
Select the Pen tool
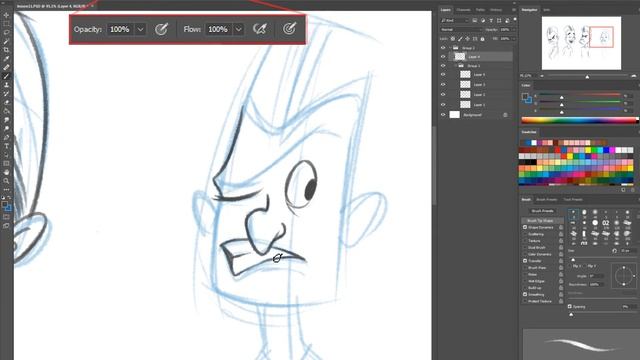(6, 137)
